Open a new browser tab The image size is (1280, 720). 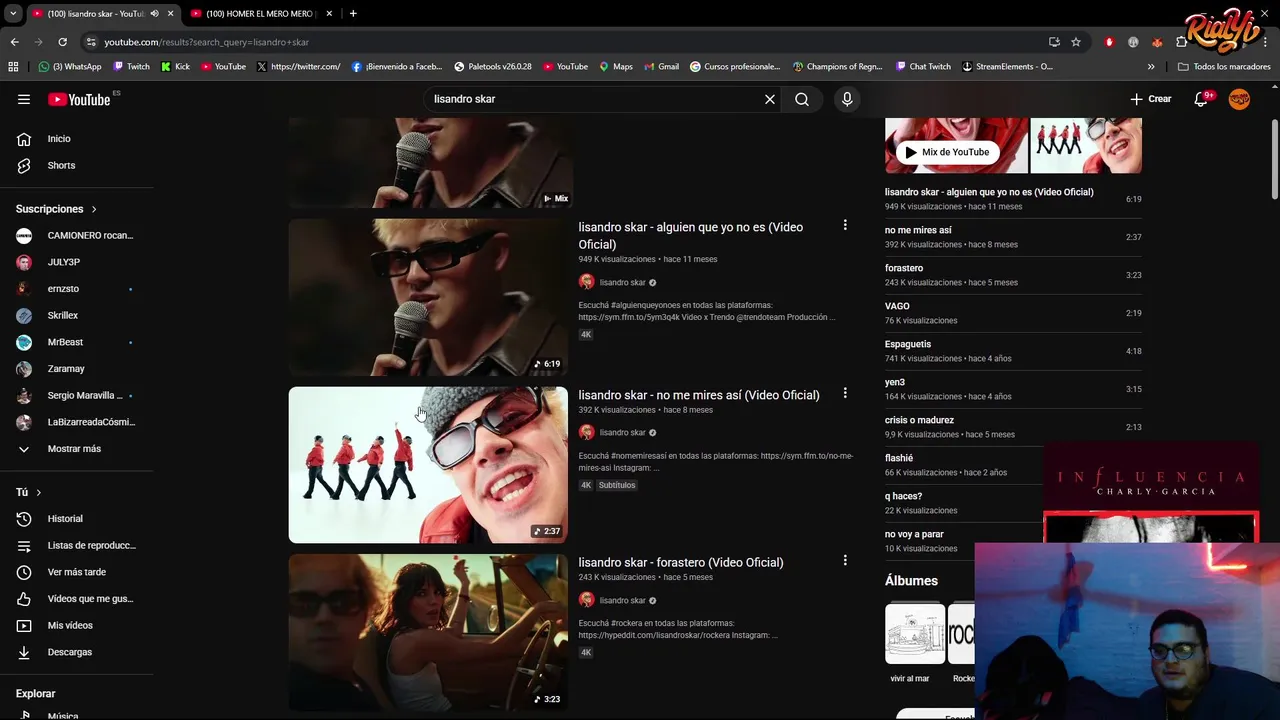pyautogui.click(x=353, y=13)
